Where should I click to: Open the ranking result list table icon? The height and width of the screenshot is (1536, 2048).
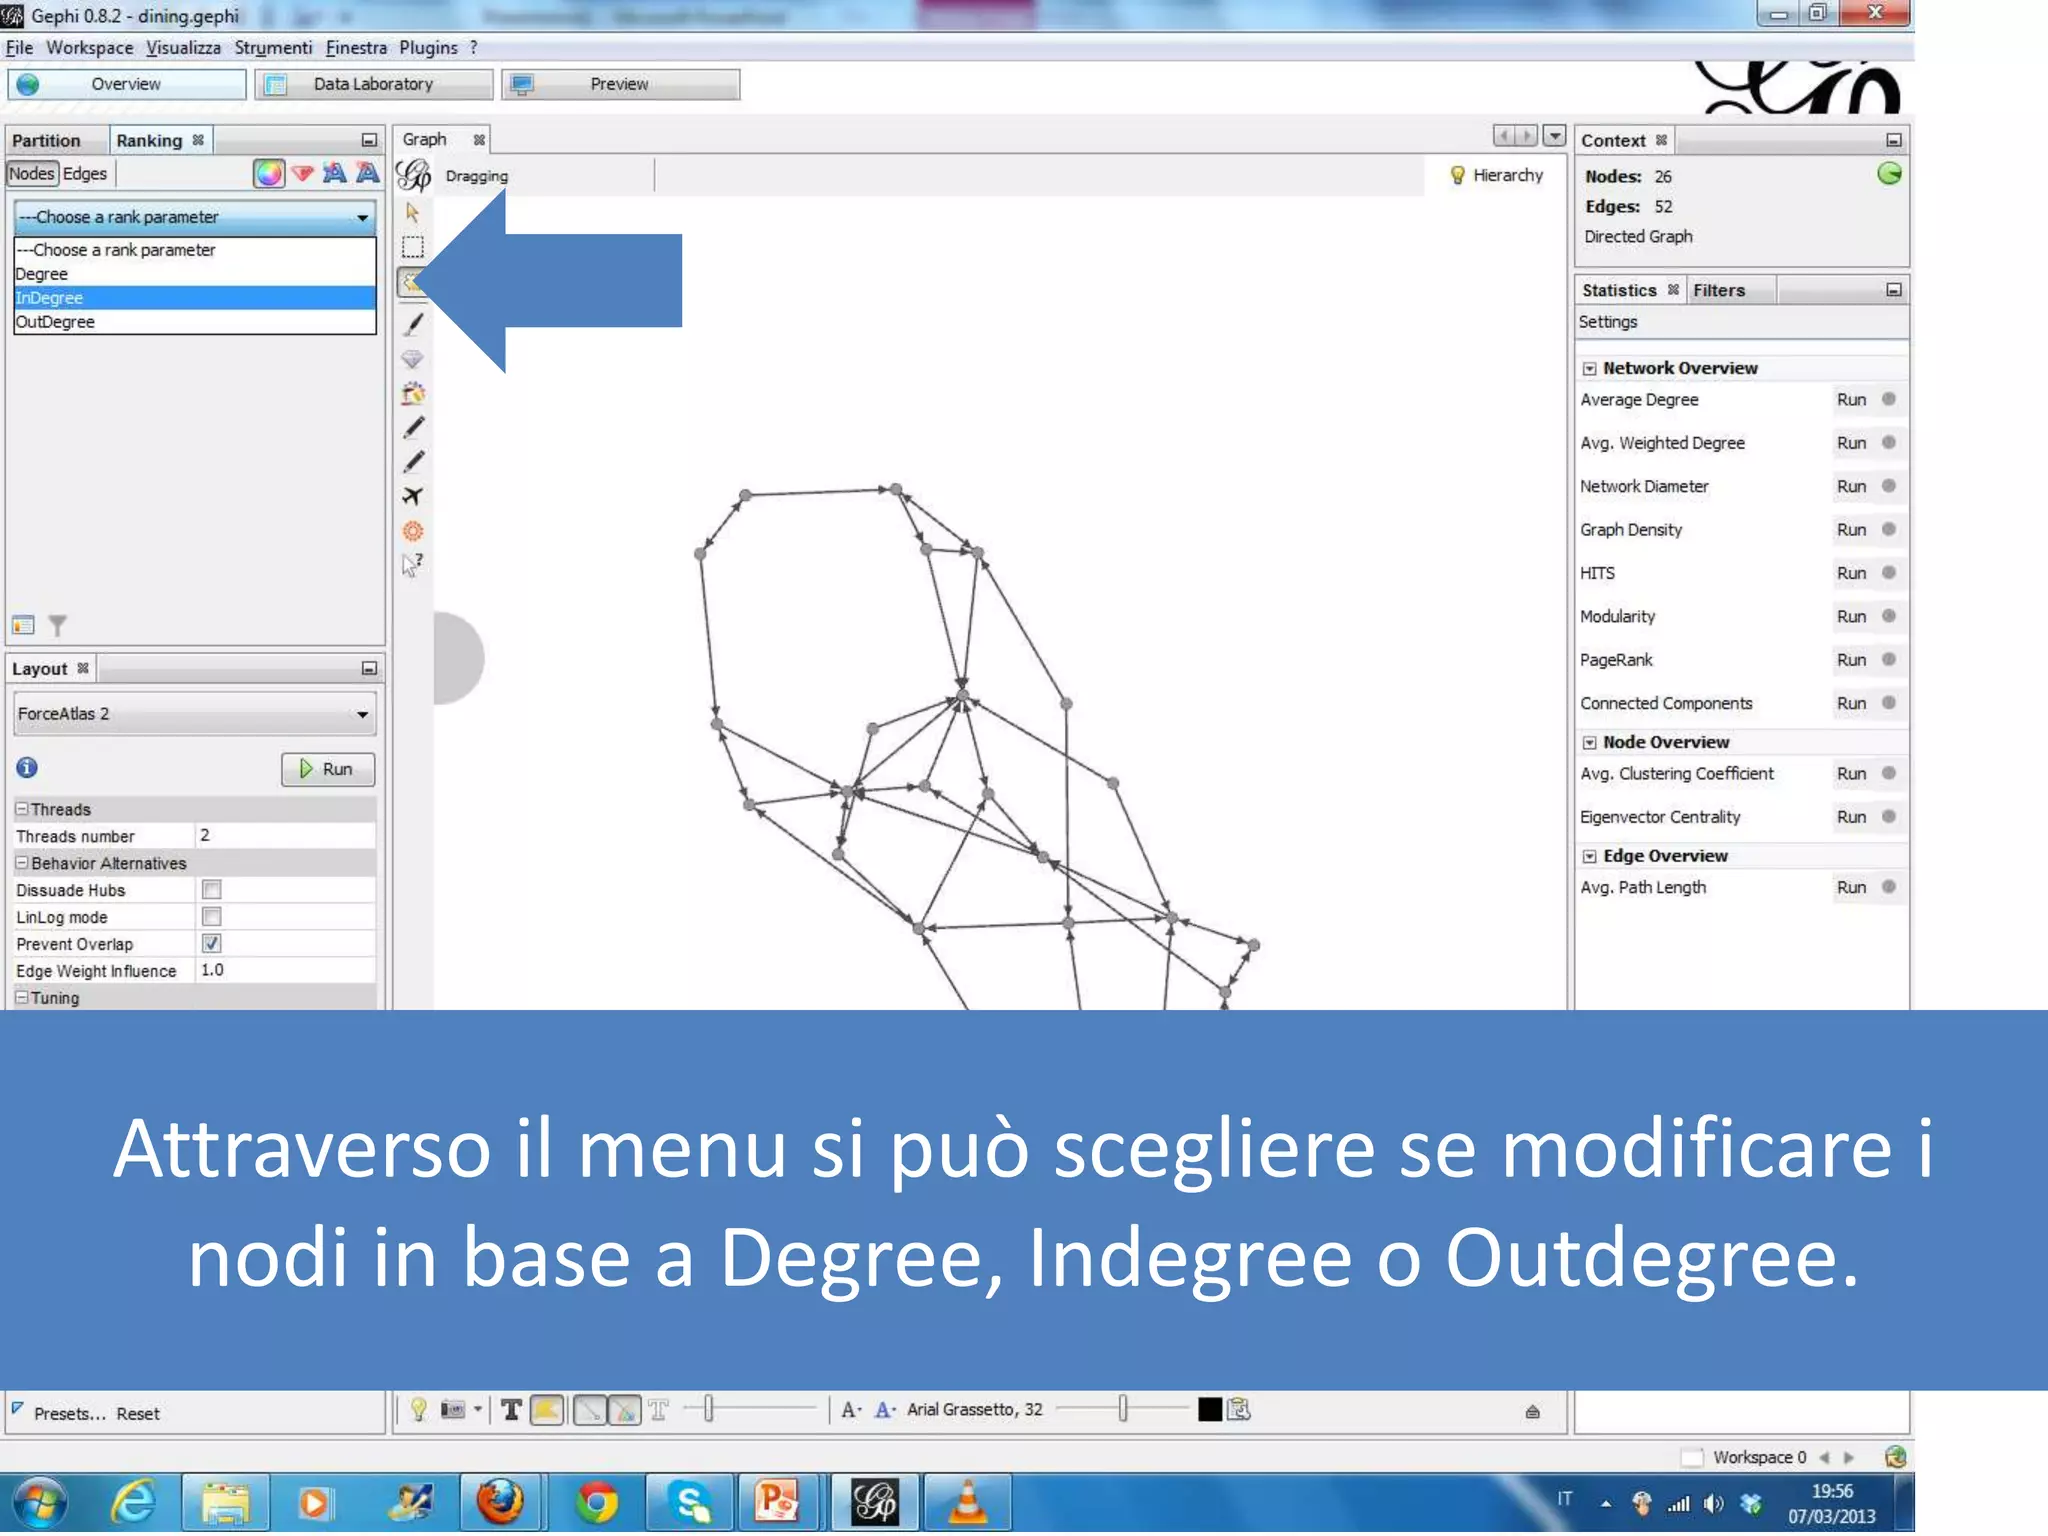point(23,625)
